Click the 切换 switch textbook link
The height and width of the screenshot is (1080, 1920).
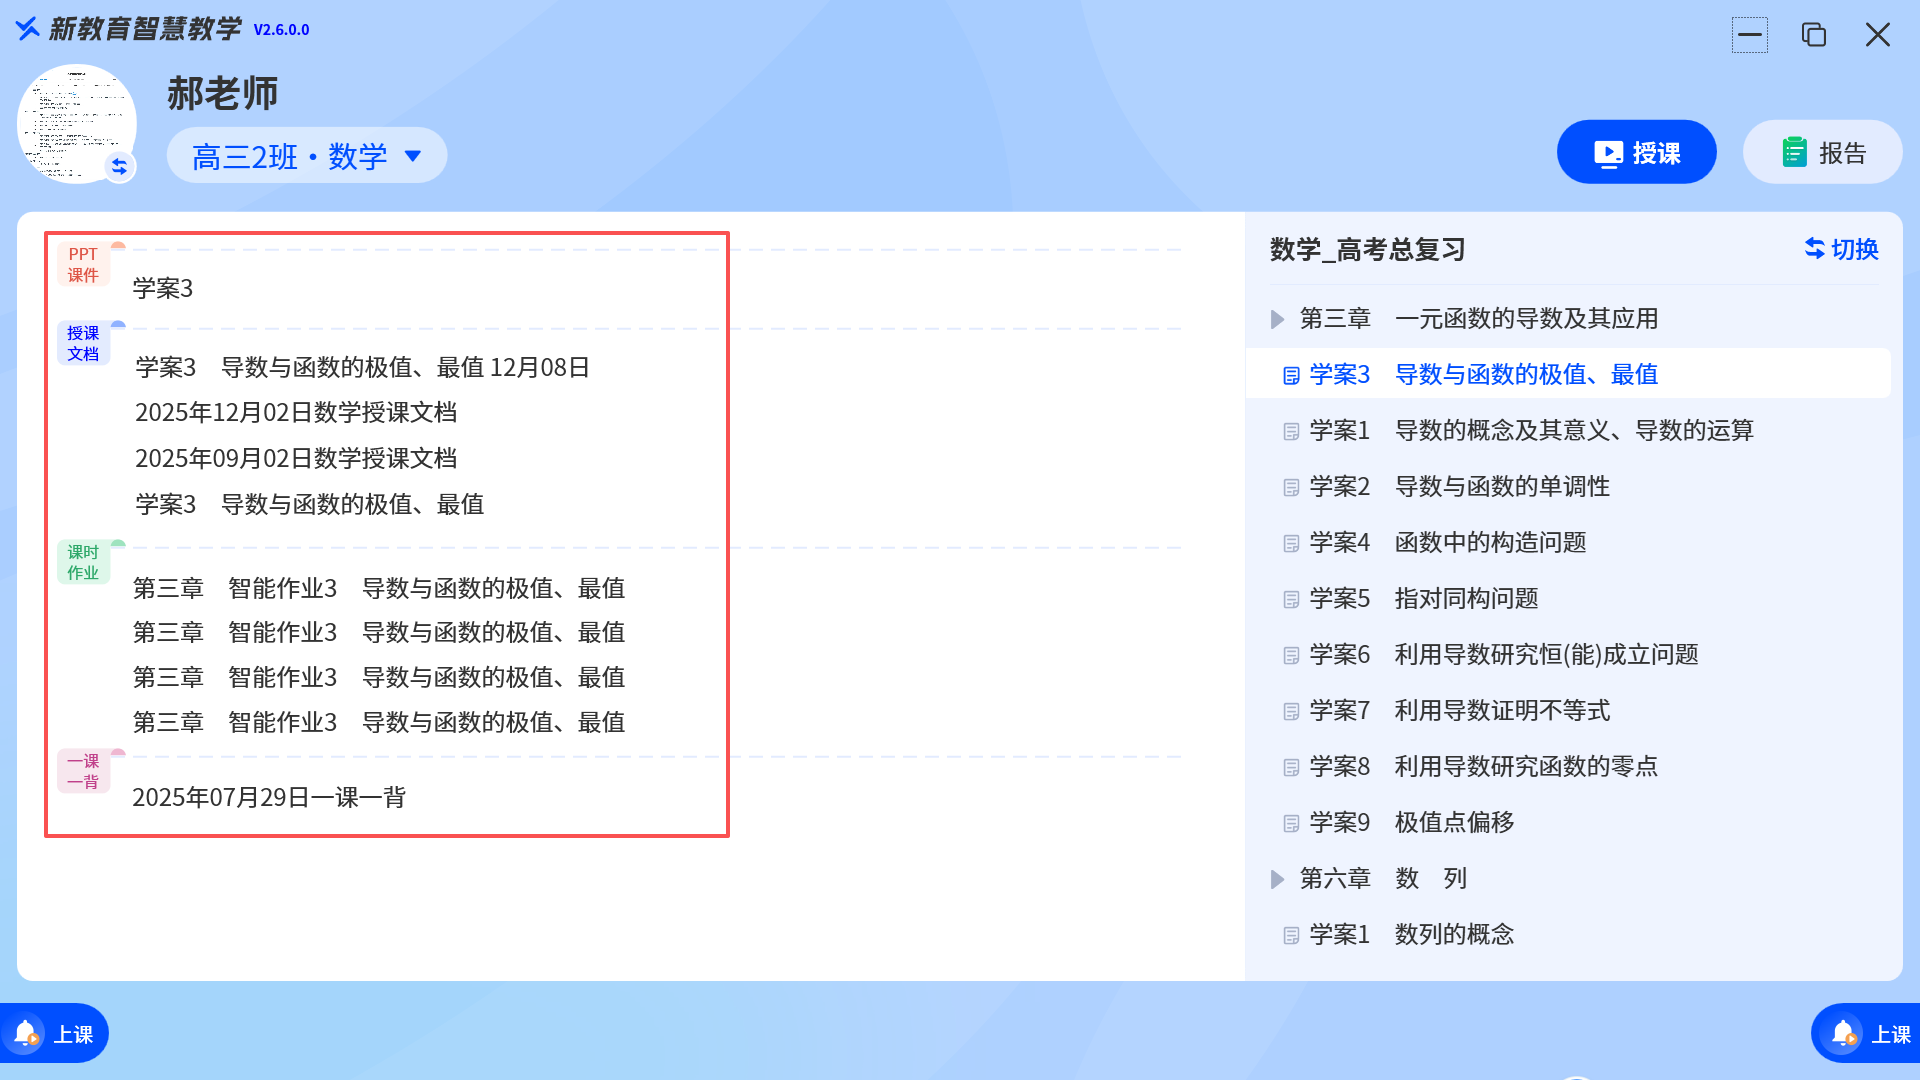(1841, 249)
